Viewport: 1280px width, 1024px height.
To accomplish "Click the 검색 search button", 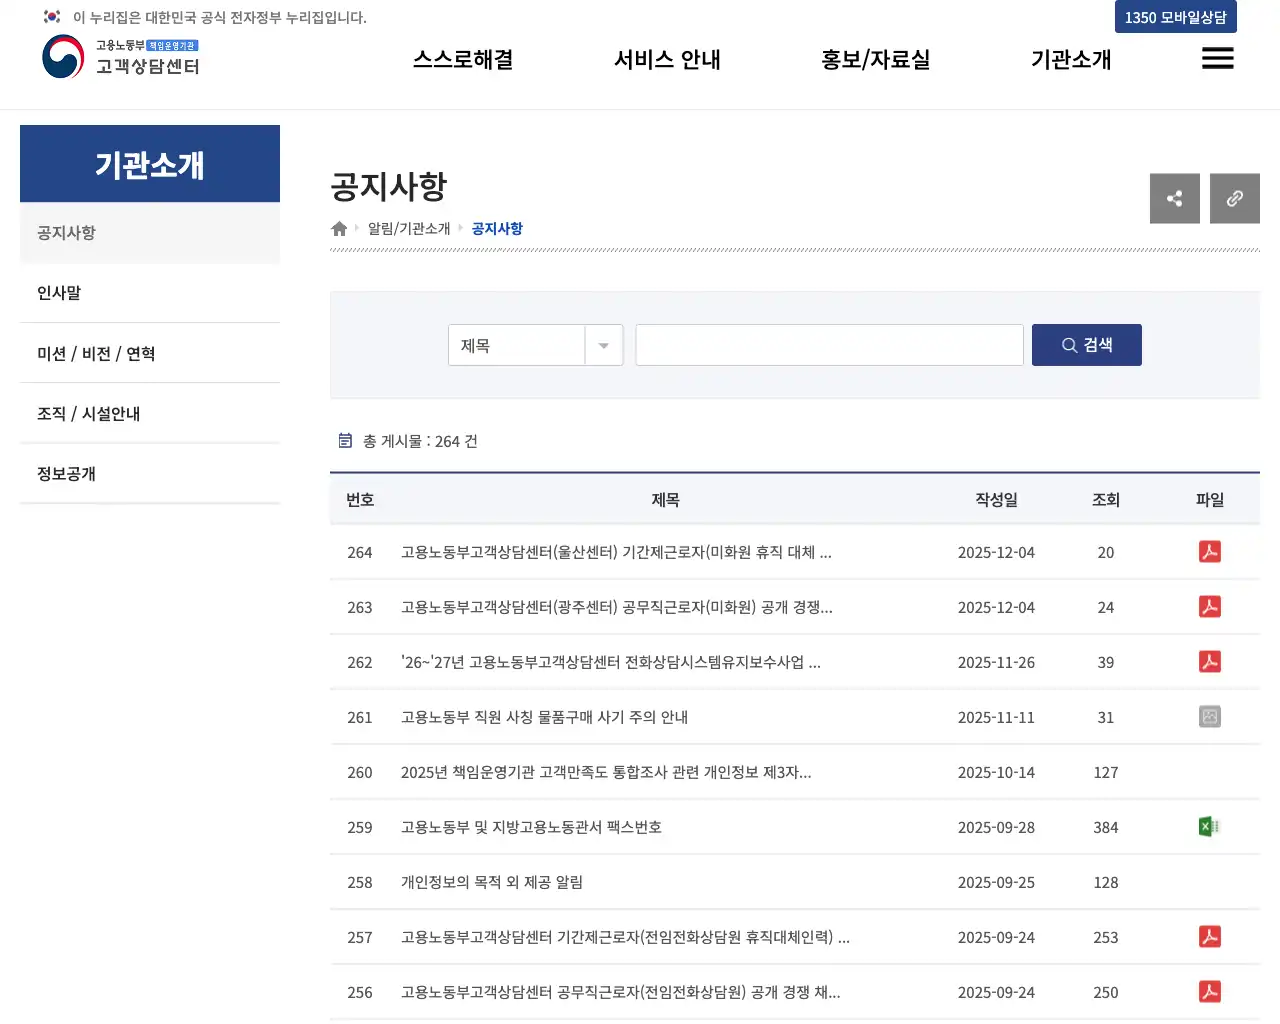I will click(1087, 344).
